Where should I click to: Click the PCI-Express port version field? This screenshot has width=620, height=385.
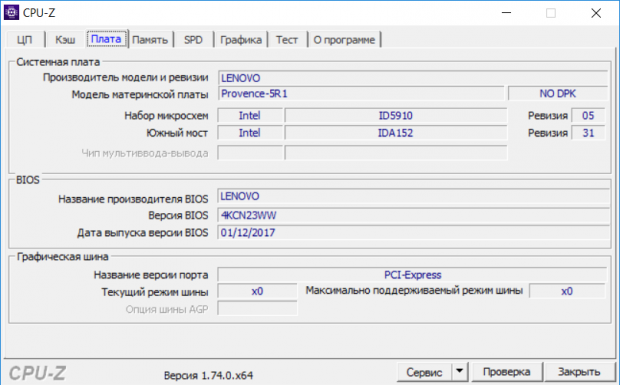pyautogui.click(x=412, y=275)
